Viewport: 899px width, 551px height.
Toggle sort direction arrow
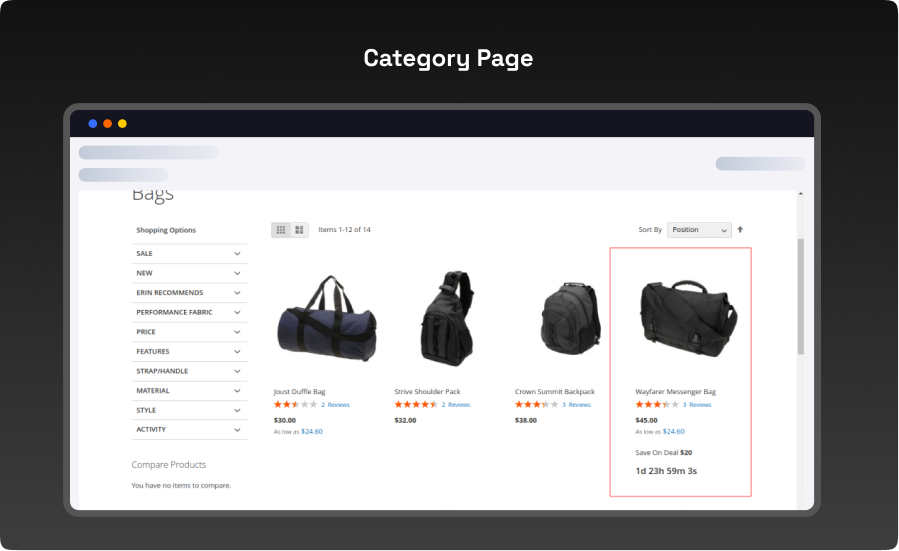point(740,229)
